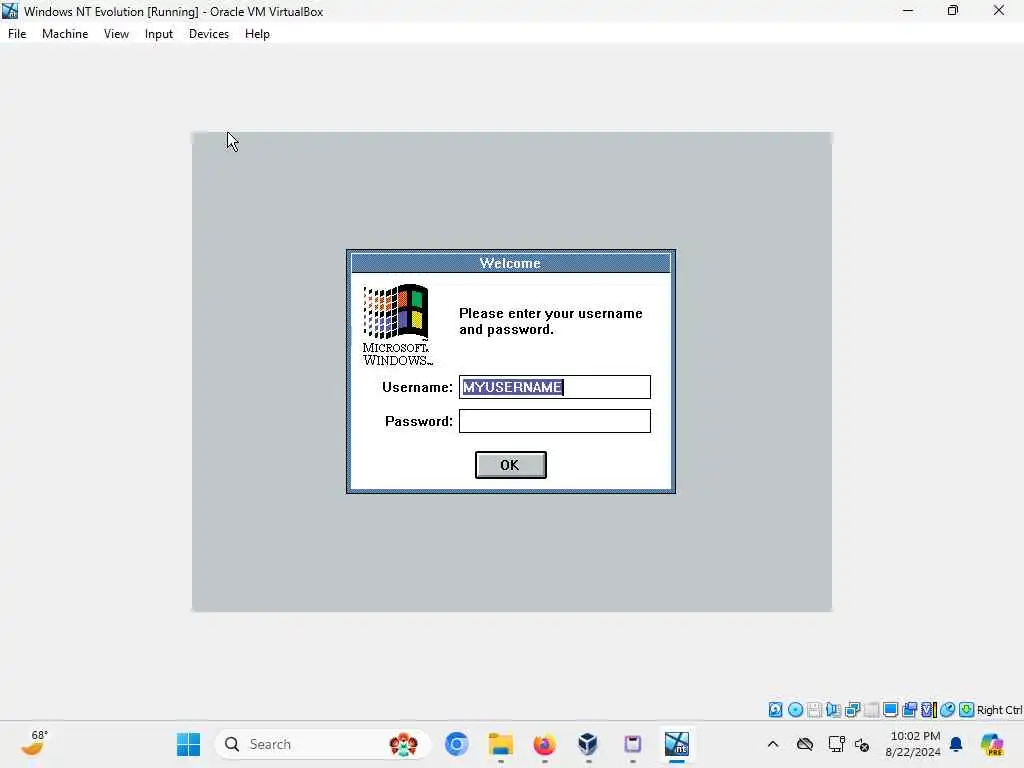1024x768 pixels.
Task: Click the network tray icon
Action: (836, 744)
